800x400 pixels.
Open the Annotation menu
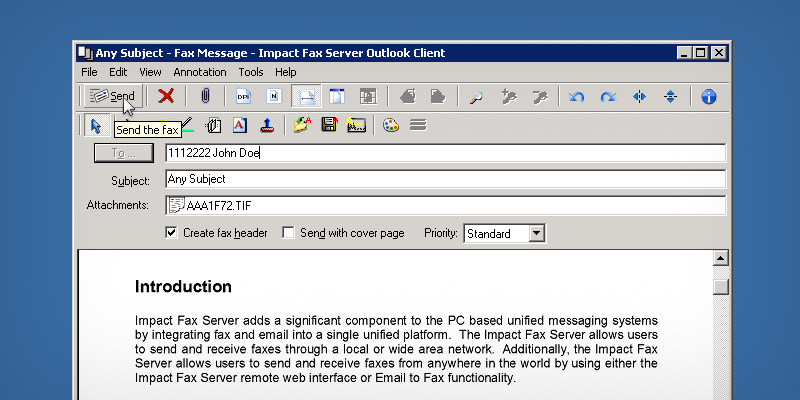pyautogui.click(x=199, y=72)
